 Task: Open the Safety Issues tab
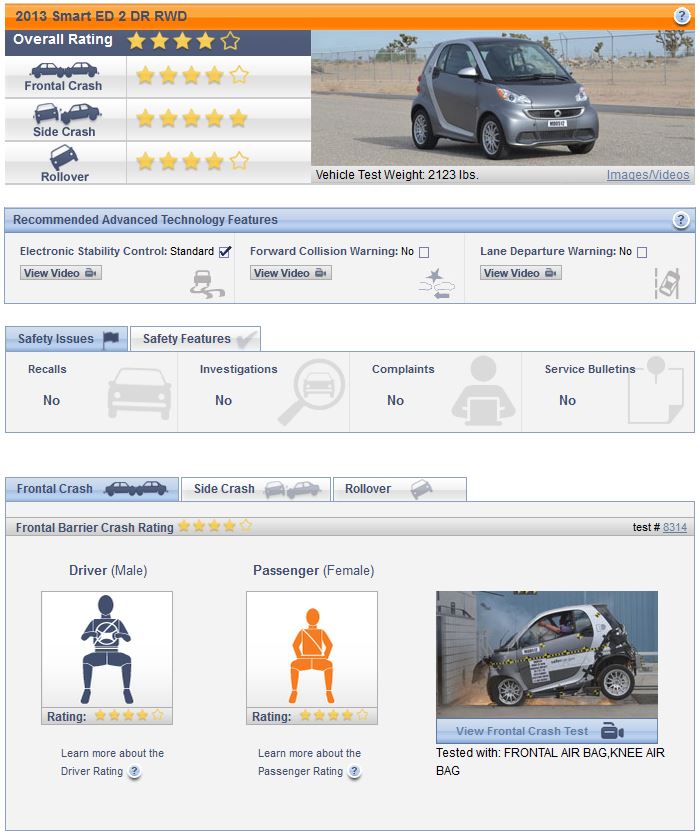(67, 339)
